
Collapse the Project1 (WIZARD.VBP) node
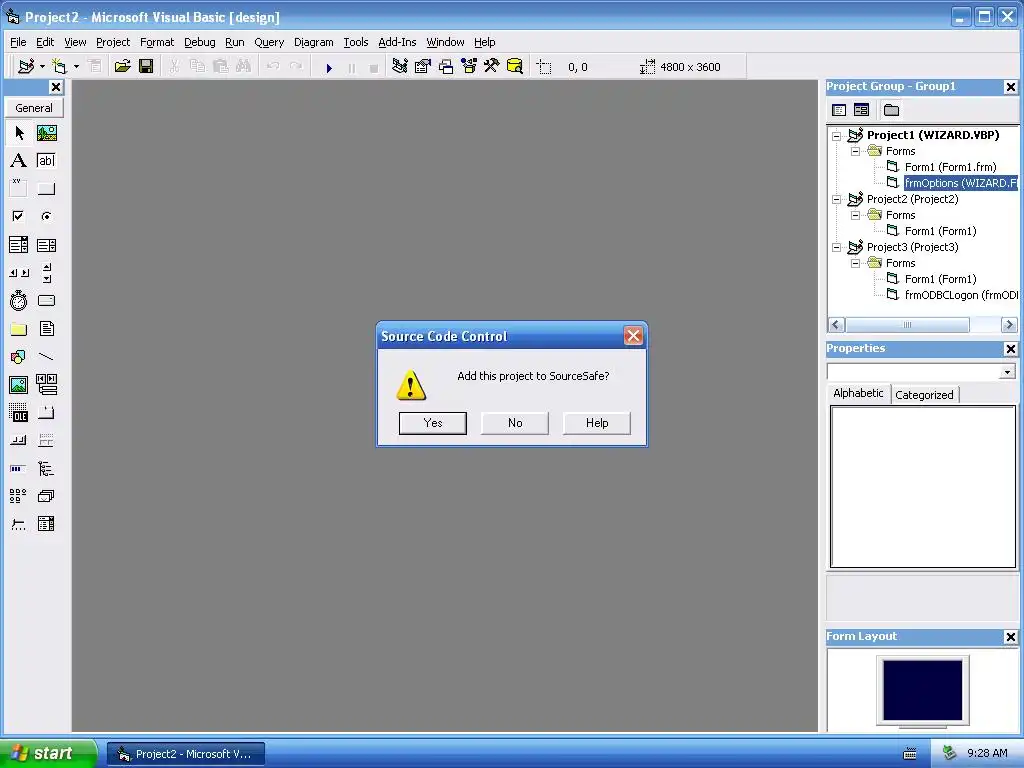(x=837, y=136)
